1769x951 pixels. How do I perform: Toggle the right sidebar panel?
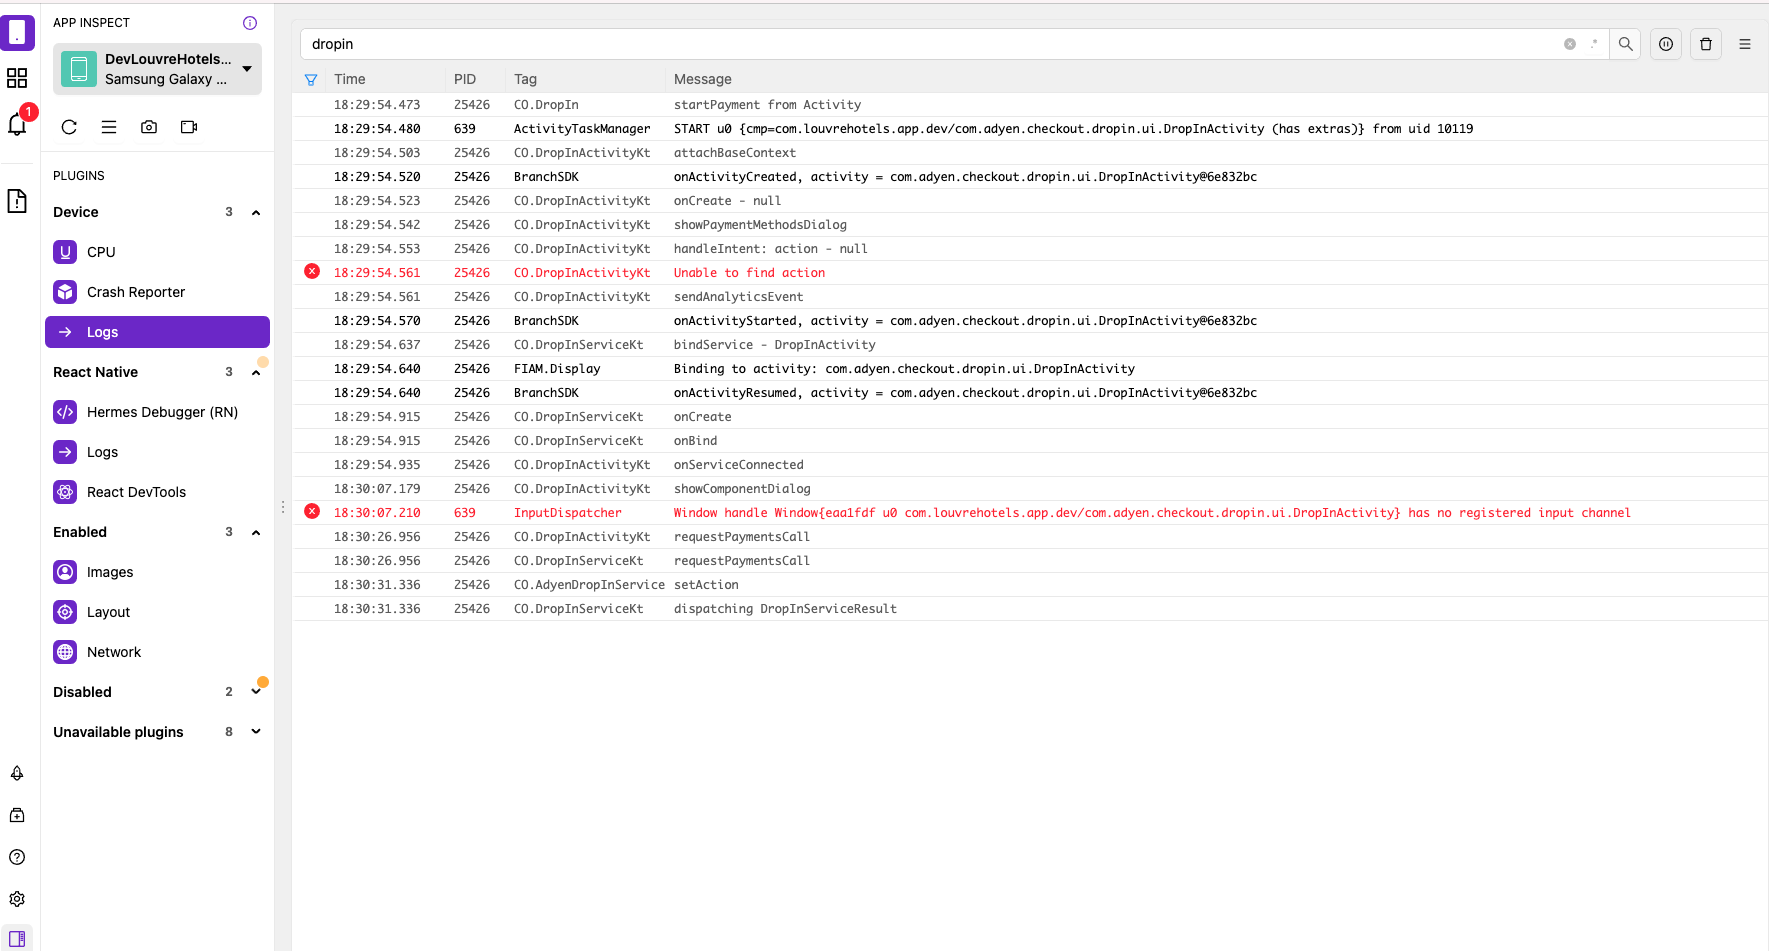[x=17, y=939]
